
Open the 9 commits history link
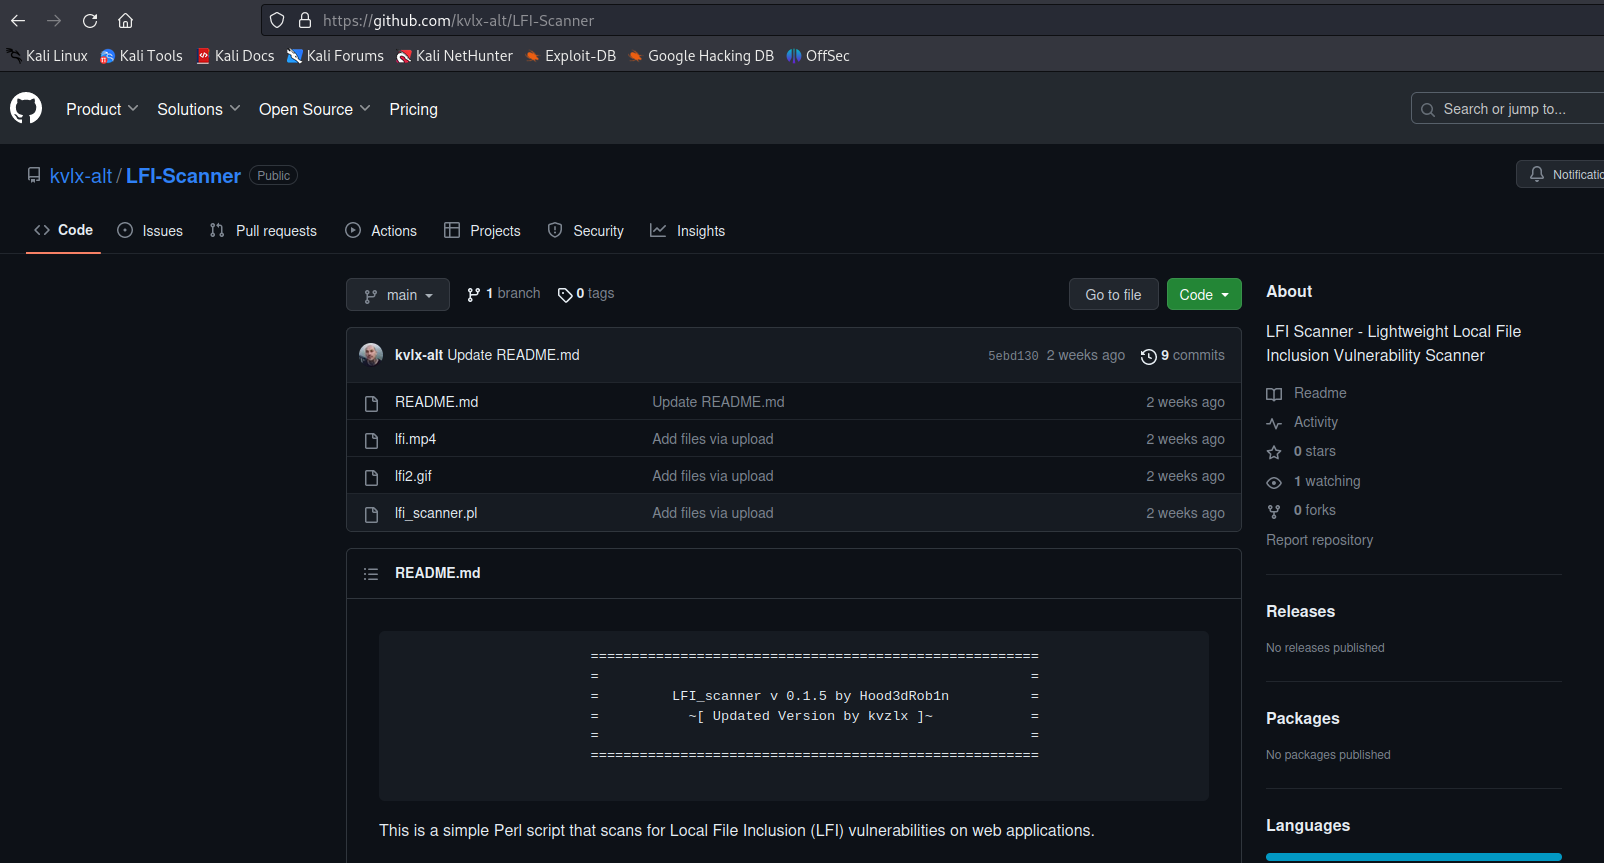coord(1183,356)
